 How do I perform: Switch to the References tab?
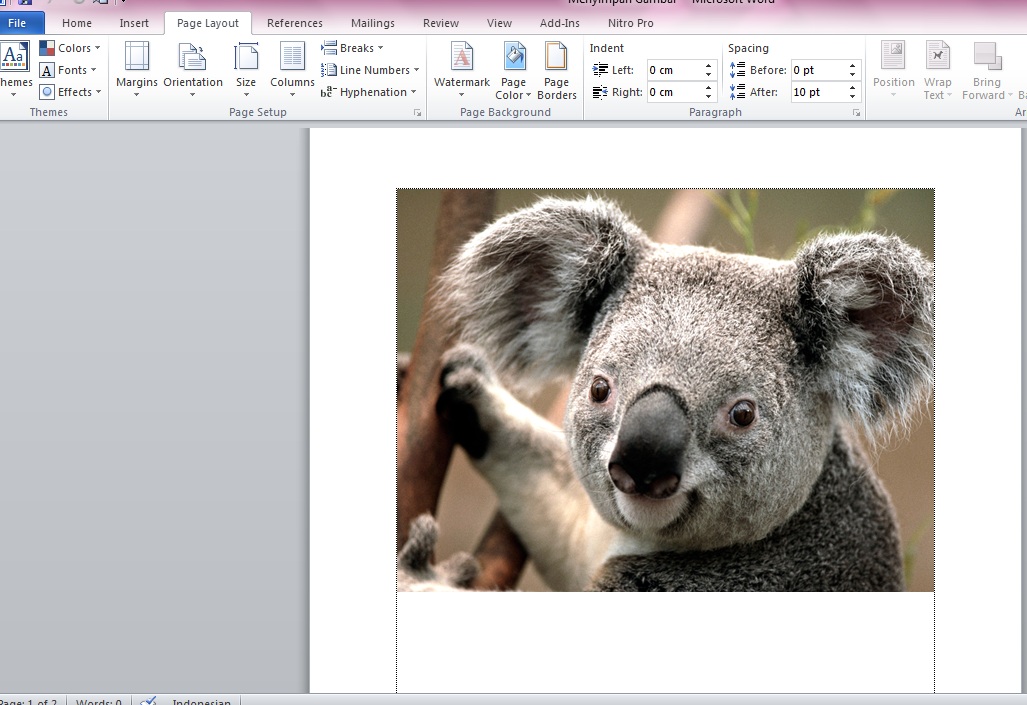coord(294,23)
